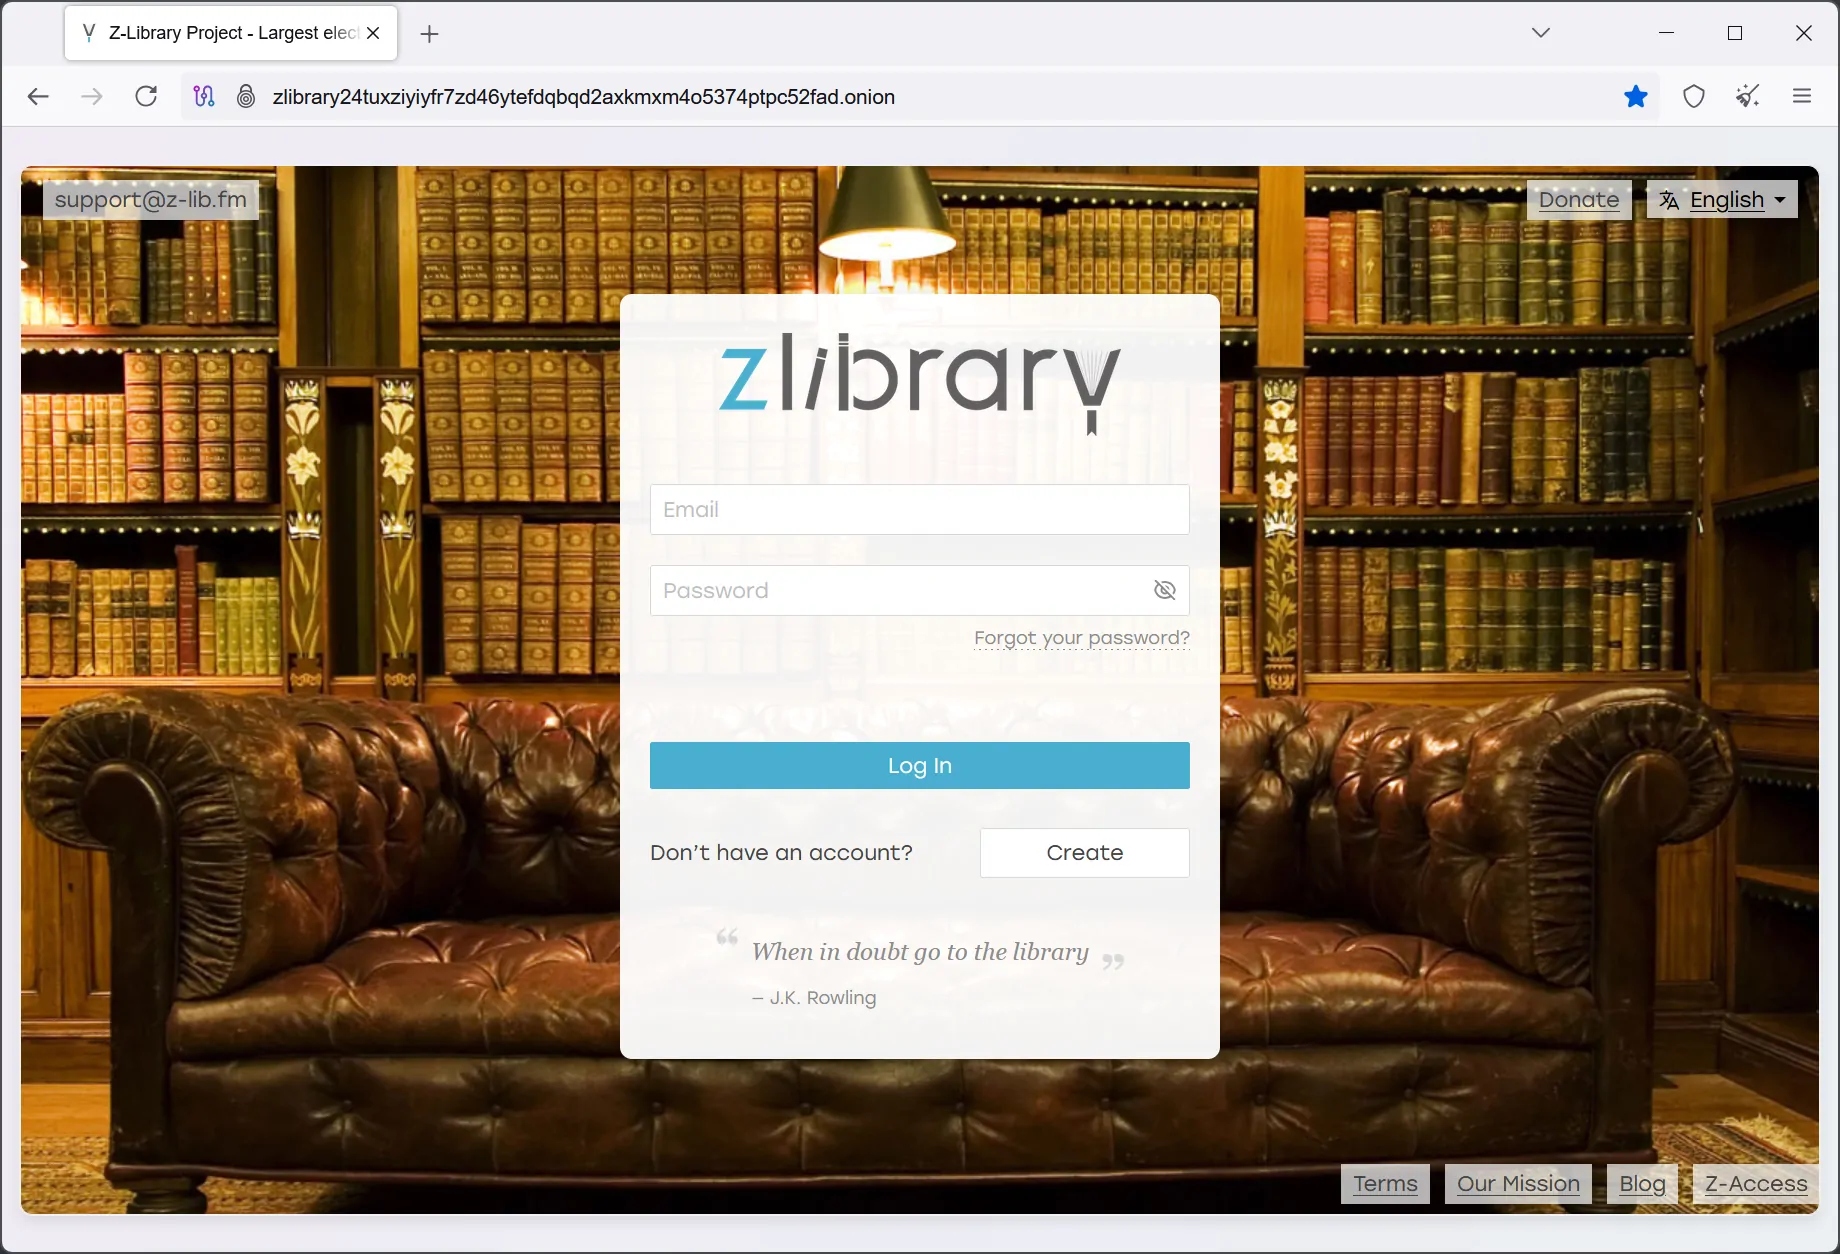Screen dimensions: 1840x1254
Task: Toggle password visibility eye icon
Action: pyautogui.click(x=1164, y=590)
